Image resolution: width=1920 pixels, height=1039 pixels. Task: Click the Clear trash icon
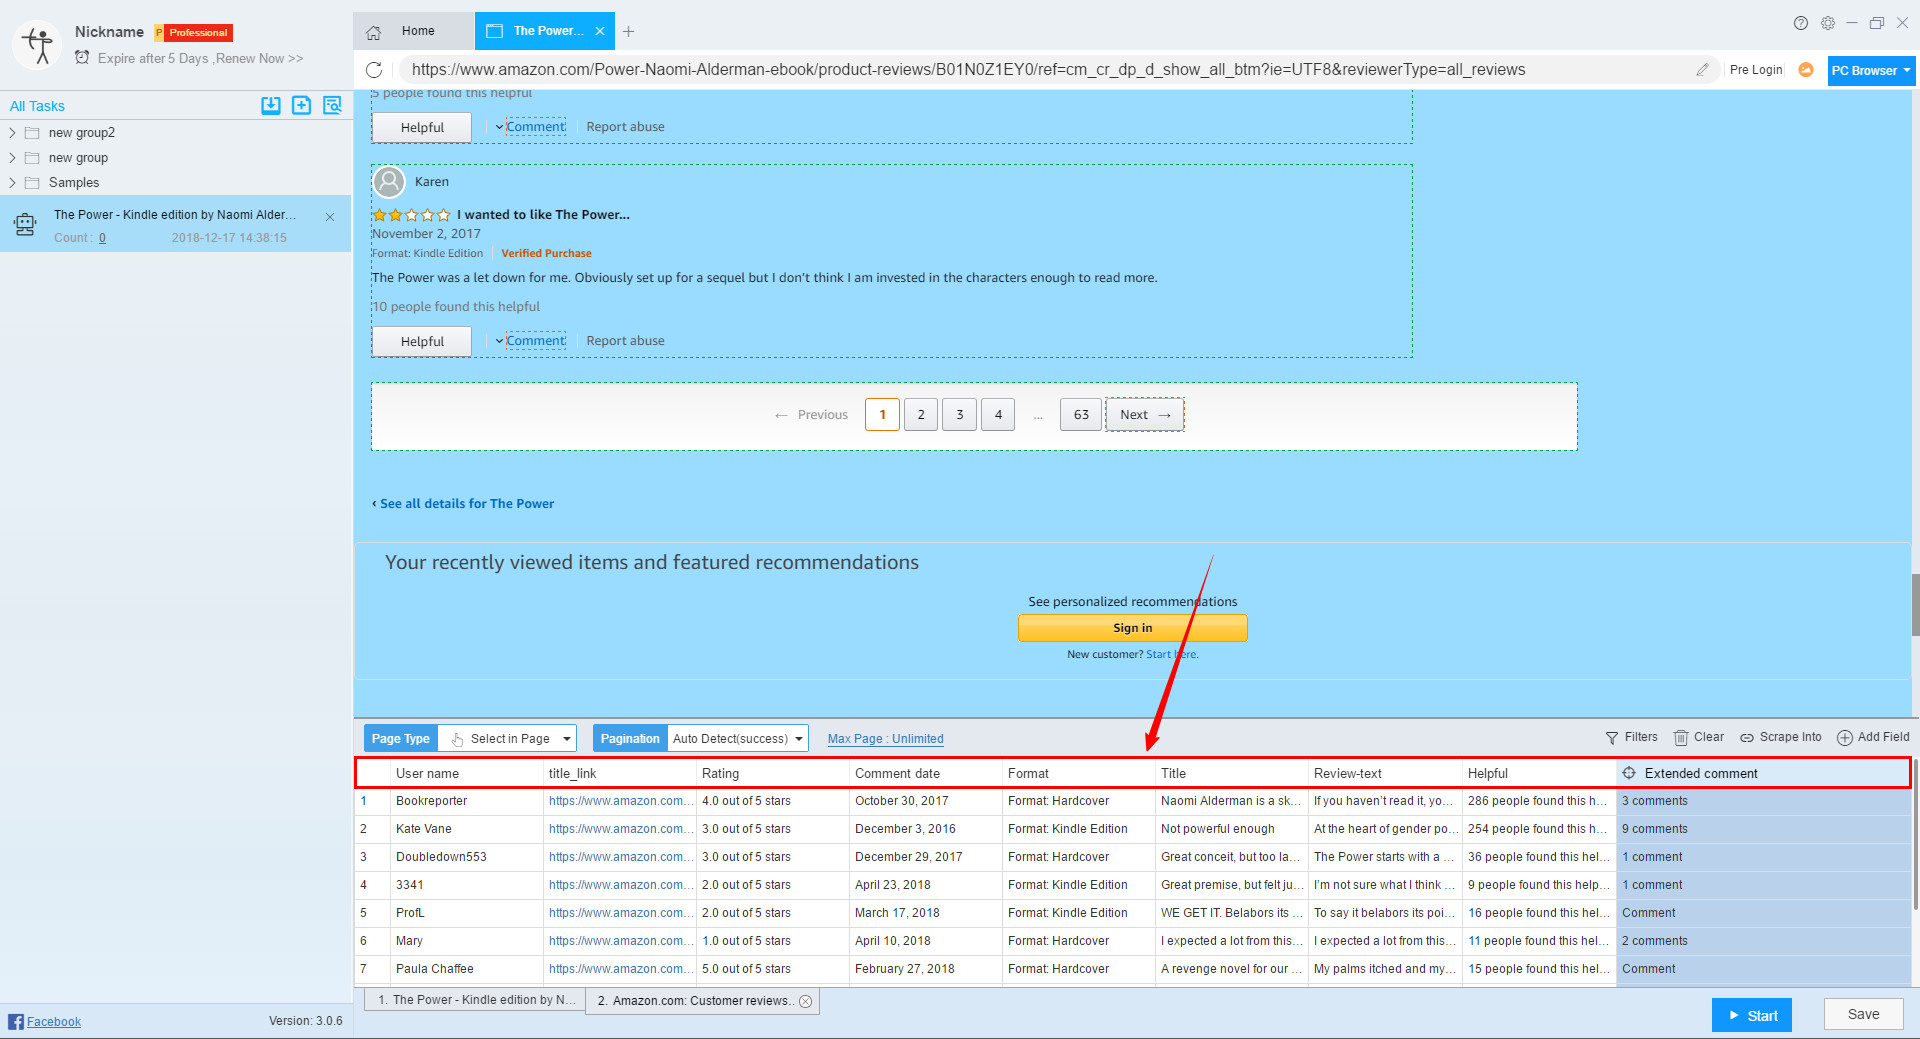tap(1681, 738)
